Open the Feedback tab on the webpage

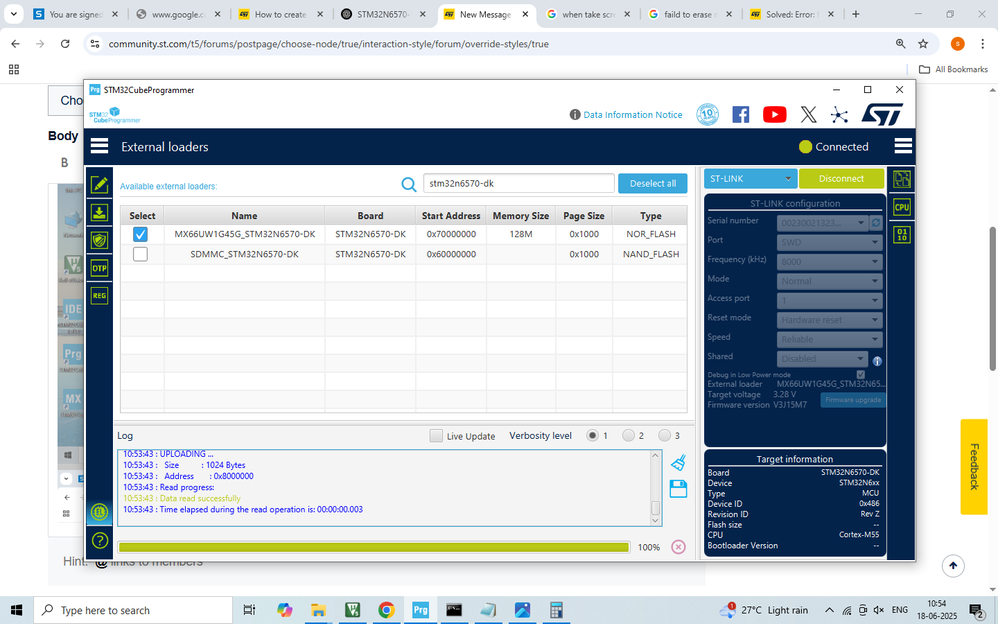click(973, 467)
